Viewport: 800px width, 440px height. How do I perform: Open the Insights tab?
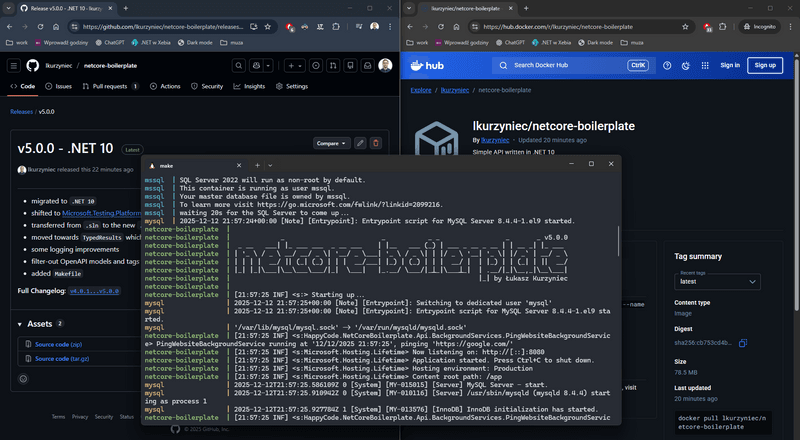coord(249,86)
